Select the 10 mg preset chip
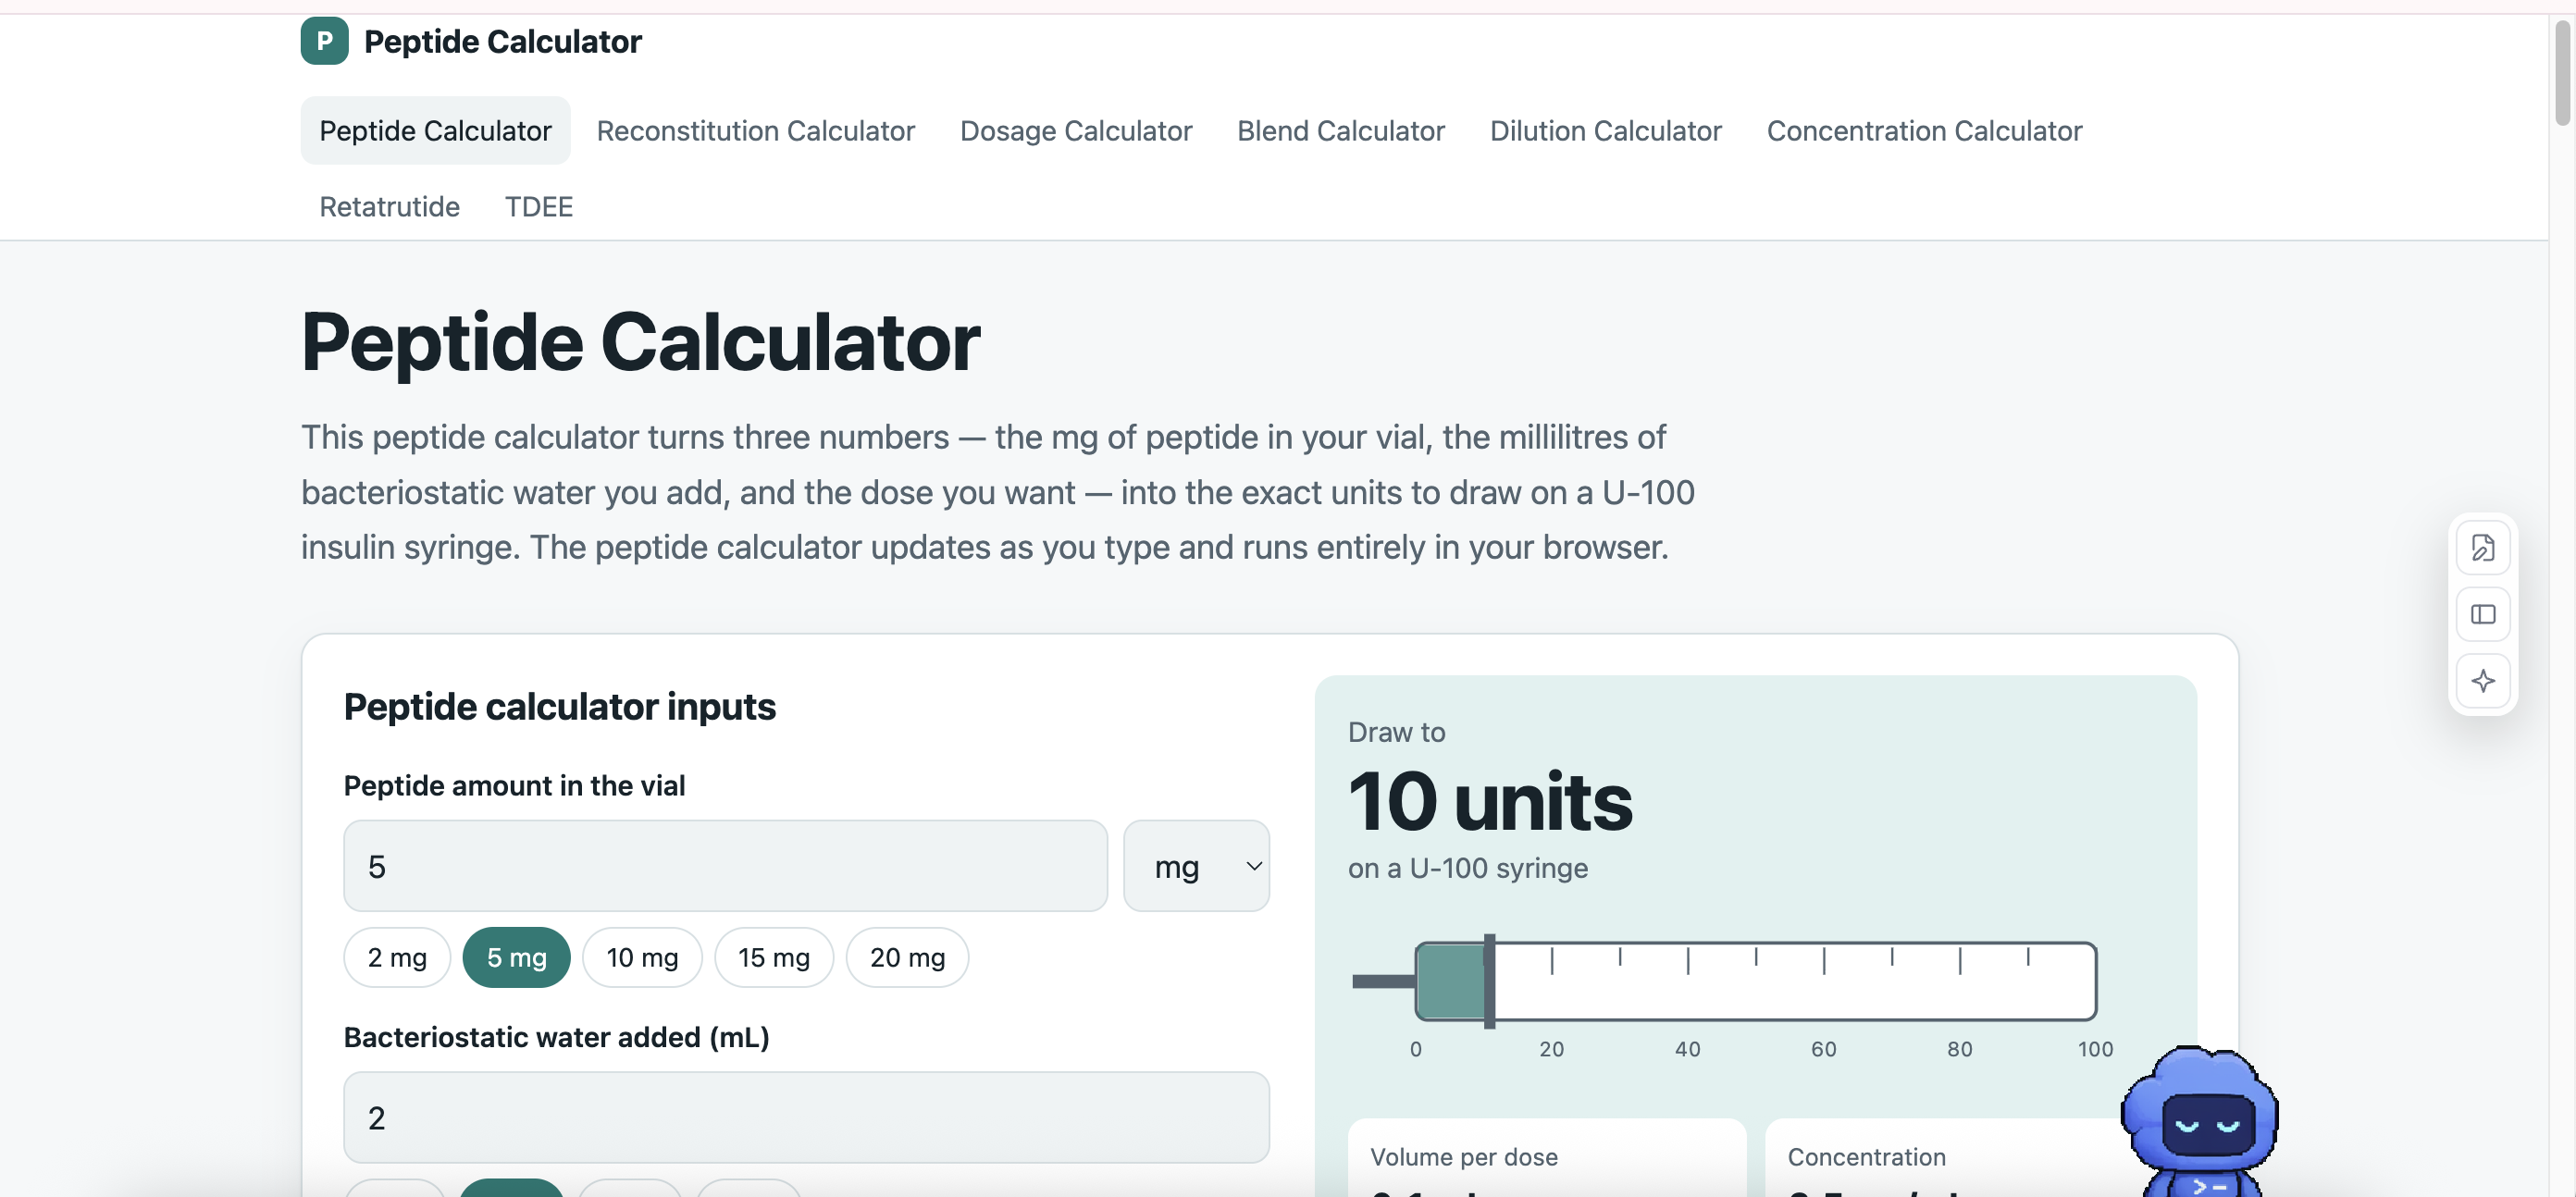 (642, 957)
